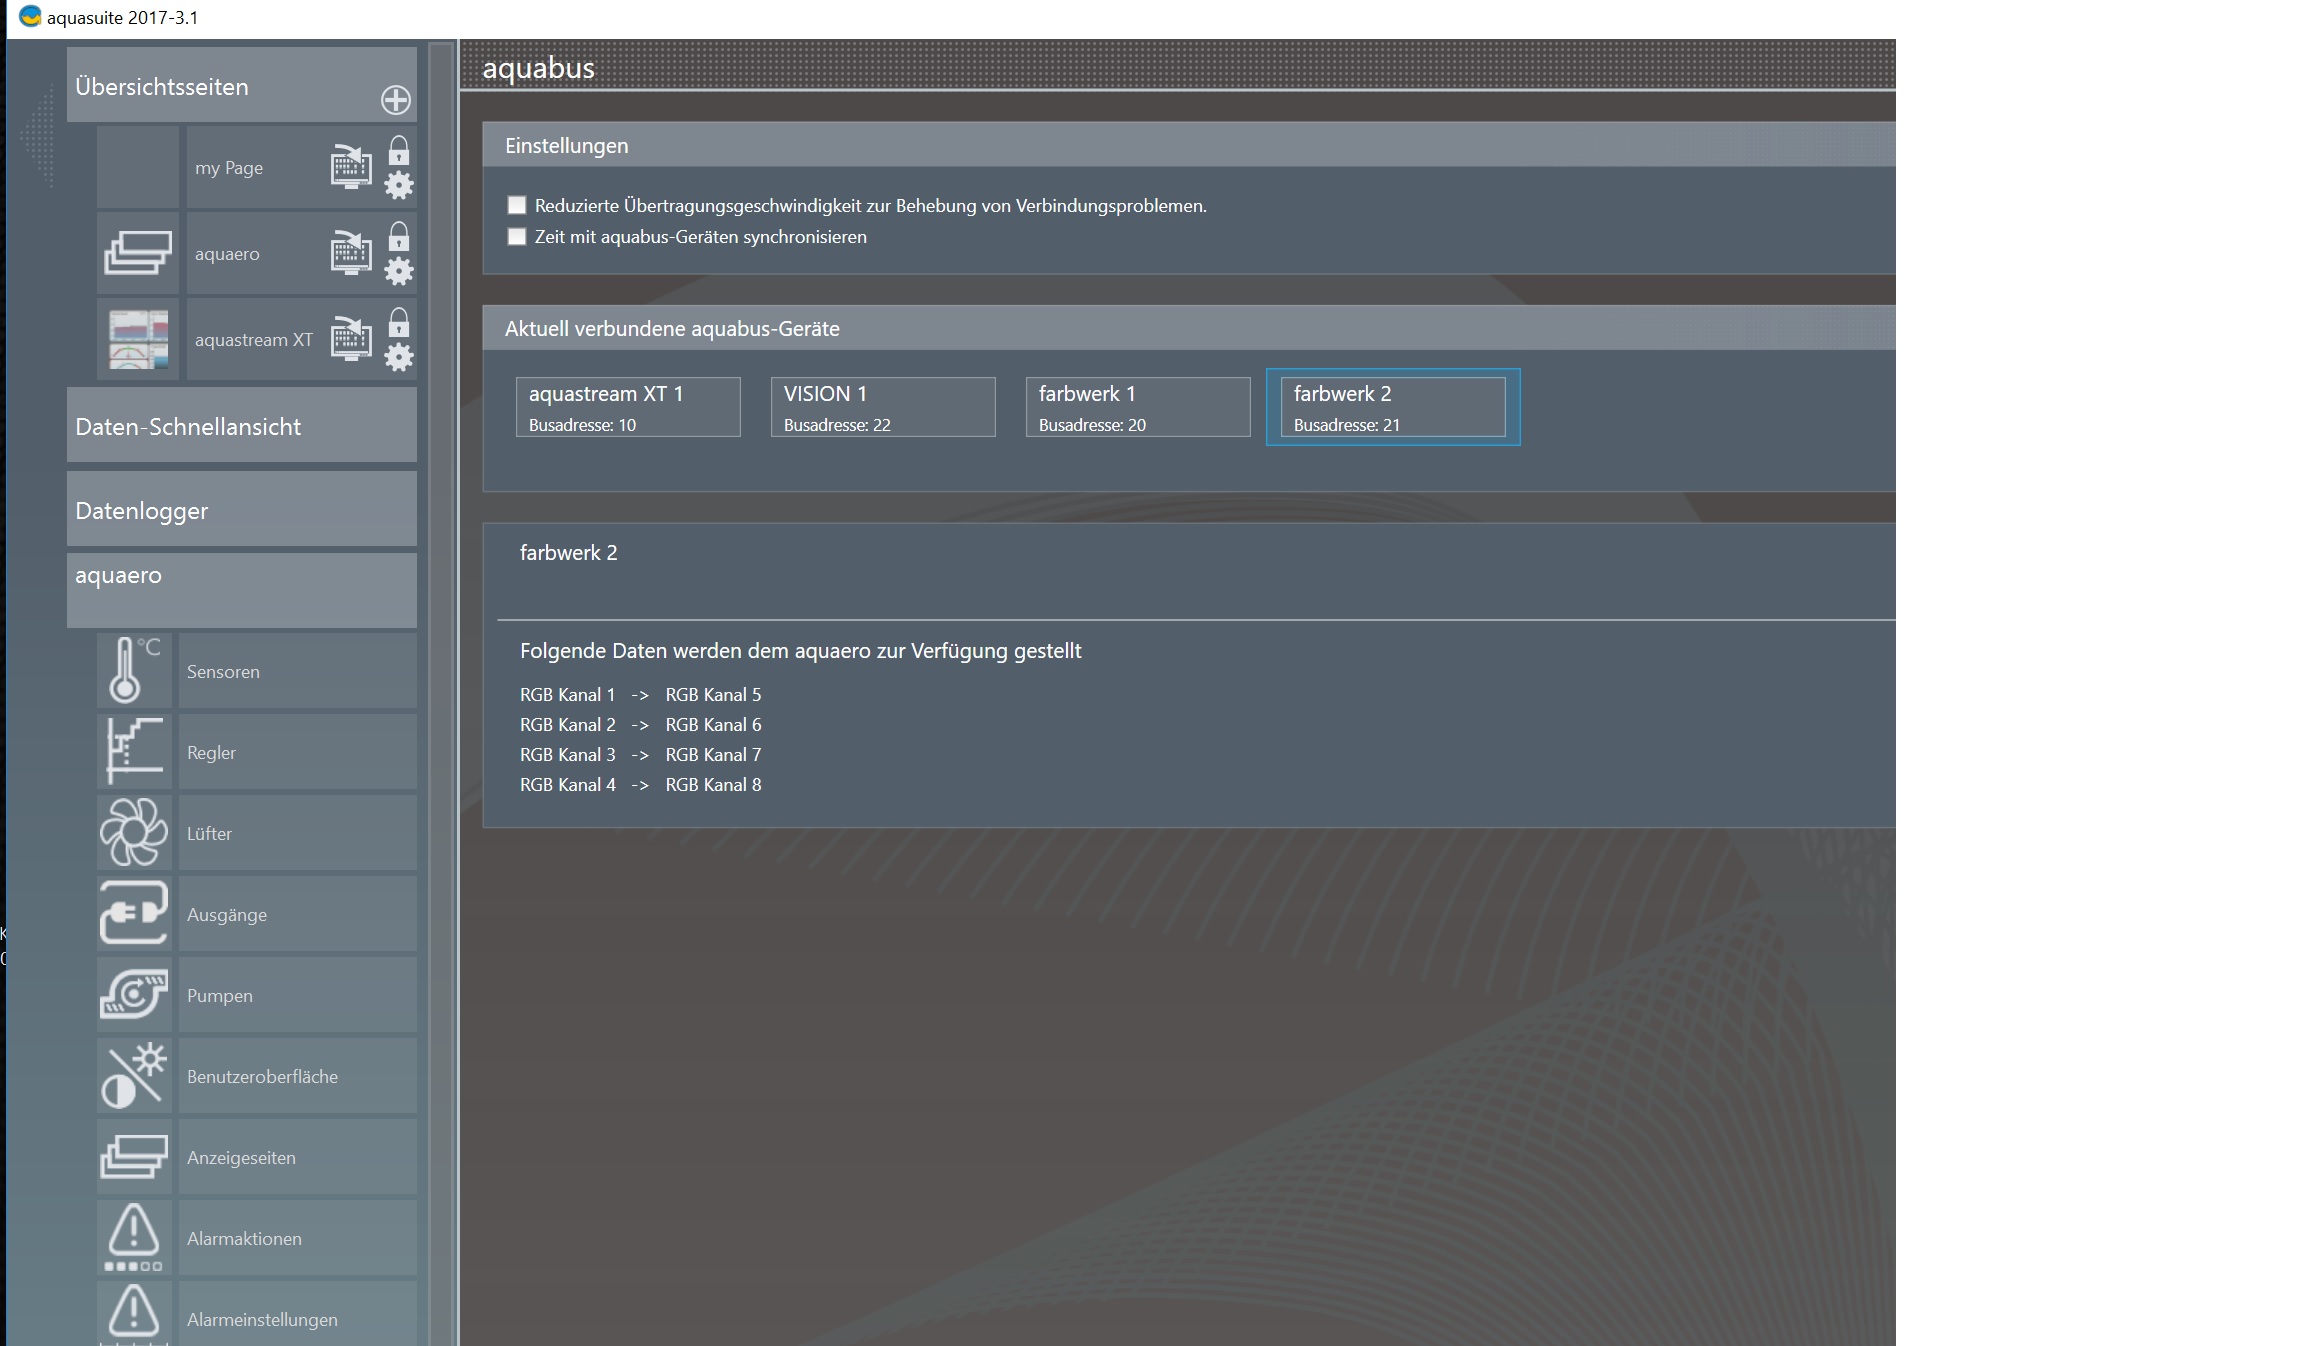Toggle time sync with aquabus devices
This screenshot has width=2304, height=1346.
click(x=517, y=237)
